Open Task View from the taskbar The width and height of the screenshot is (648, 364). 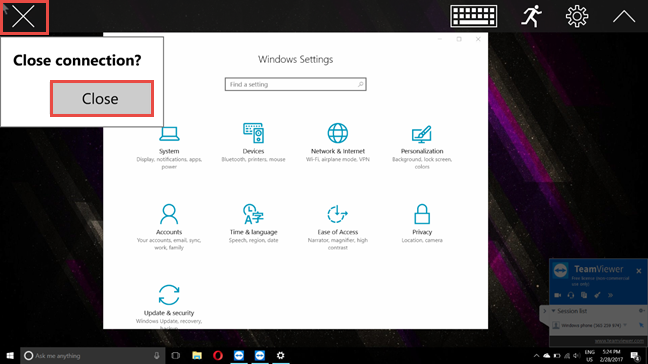click(x=176, y=355)
